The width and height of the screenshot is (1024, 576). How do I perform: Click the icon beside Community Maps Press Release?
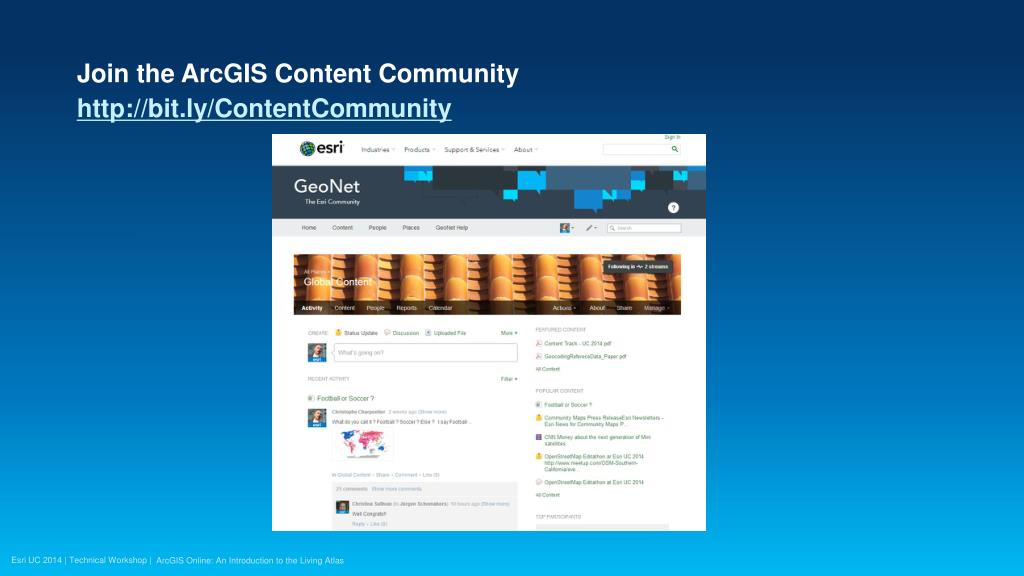[539, 418]
